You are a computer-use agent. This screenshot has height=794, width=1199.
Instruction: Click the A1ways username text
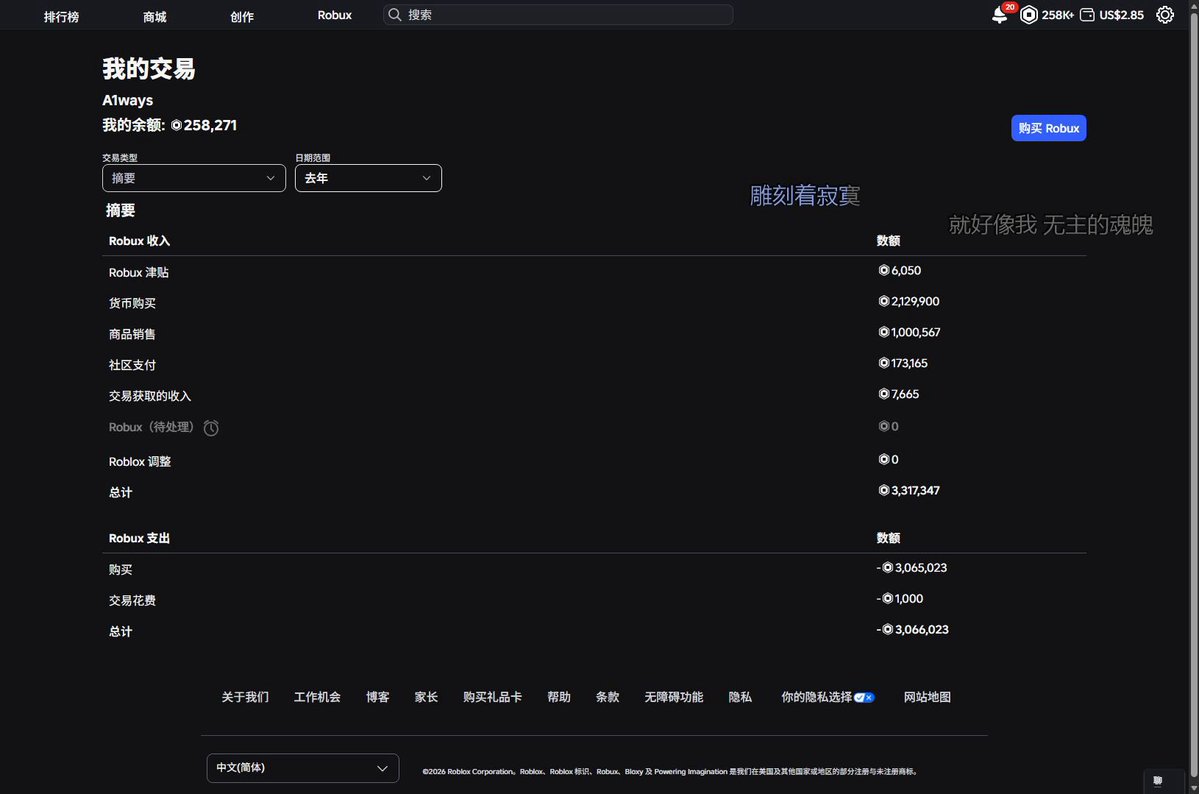[128, 100]
